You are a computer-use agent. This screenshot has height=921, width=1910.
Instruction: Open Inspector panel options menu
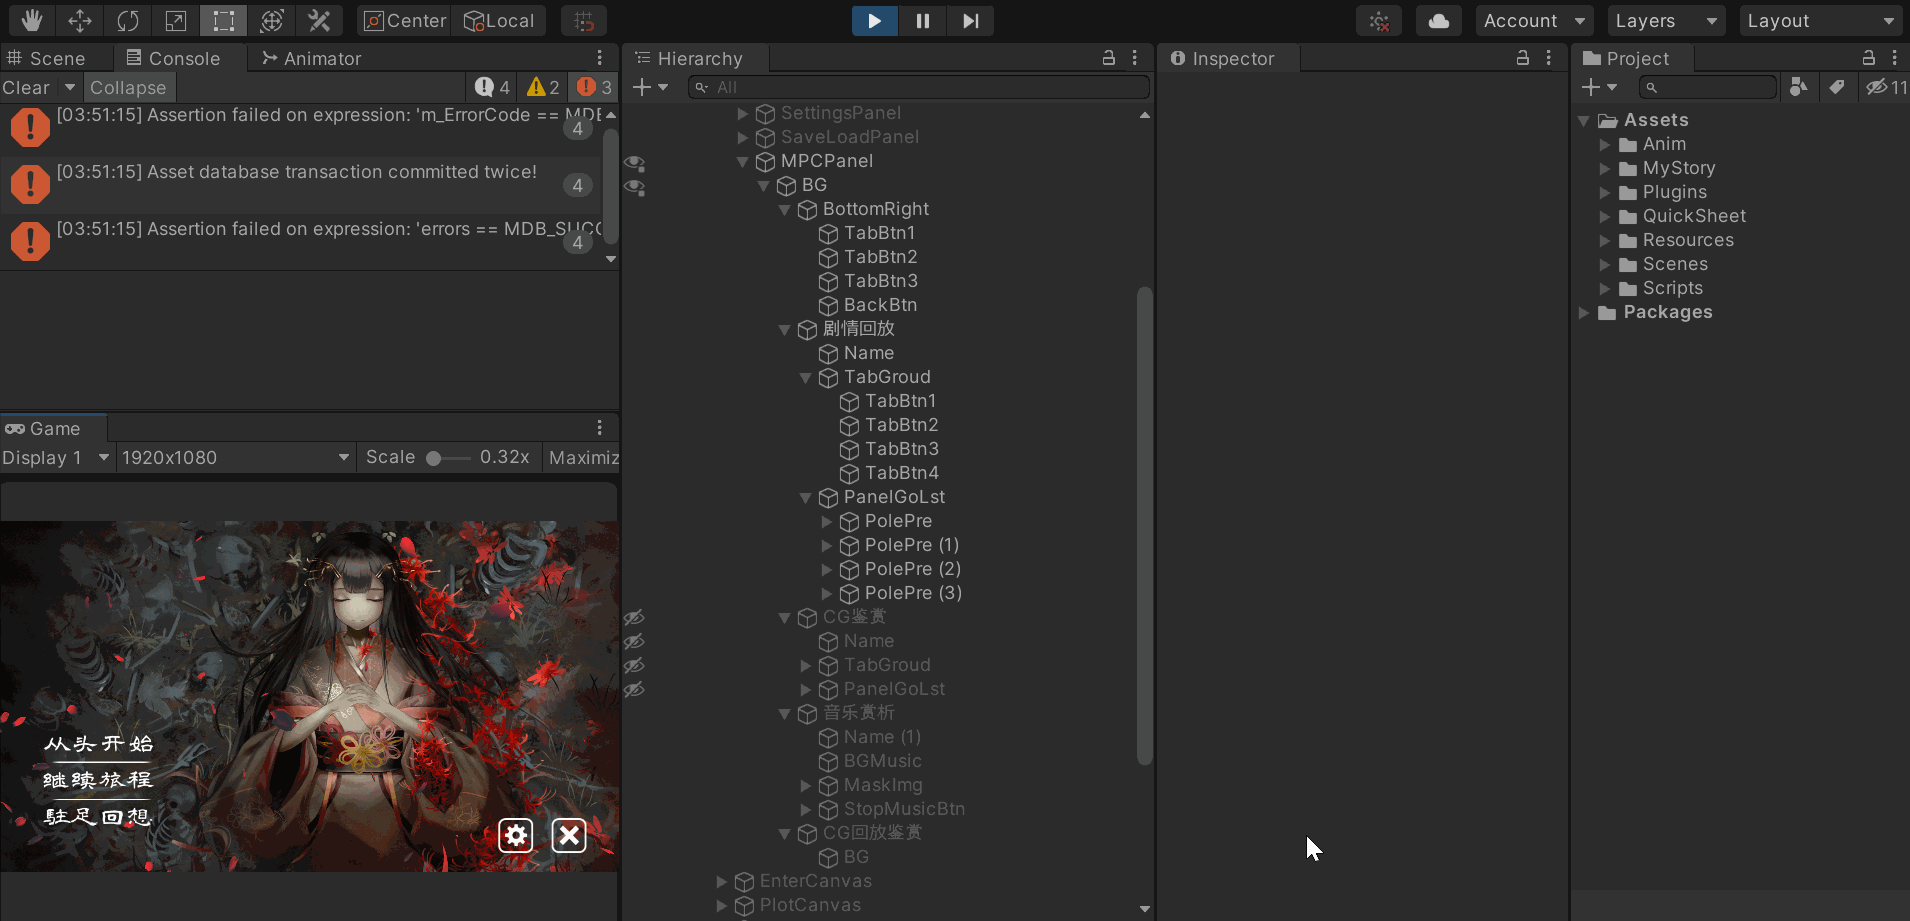point(1548,58)
